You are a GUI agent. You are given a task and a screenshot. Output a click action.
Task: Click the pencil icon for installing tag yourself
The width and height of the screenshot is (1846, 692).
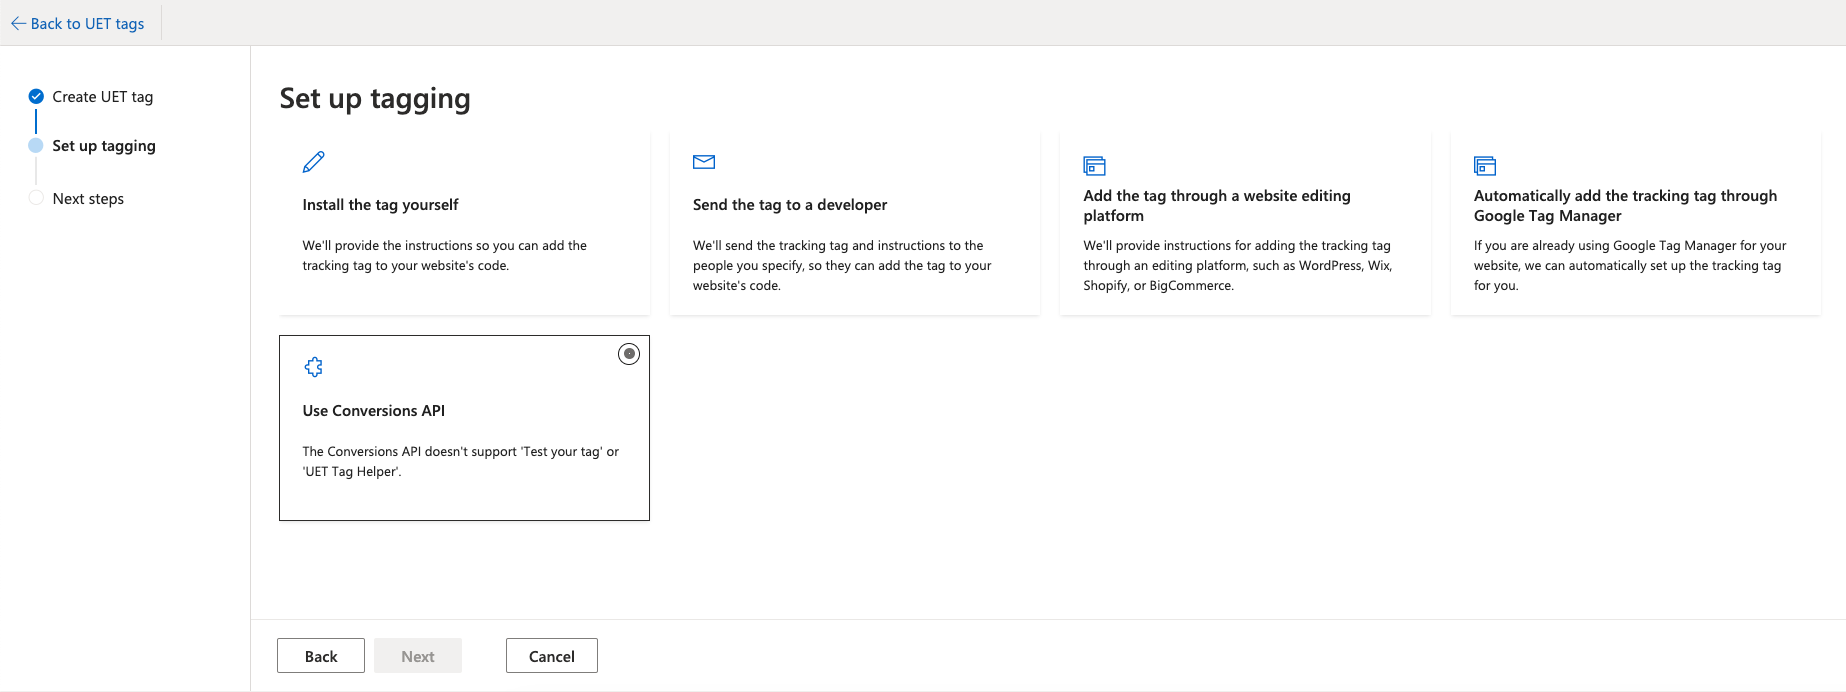(x=314, y=162)
